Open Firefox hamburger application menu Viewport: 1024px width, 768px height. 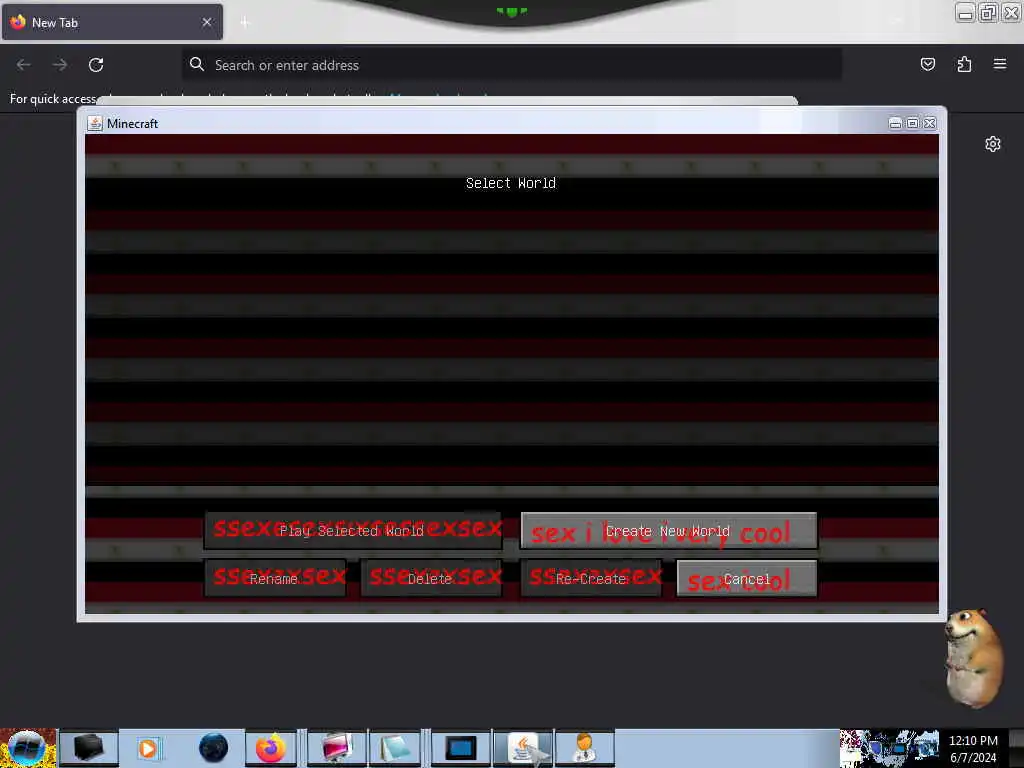[1000, 64]
